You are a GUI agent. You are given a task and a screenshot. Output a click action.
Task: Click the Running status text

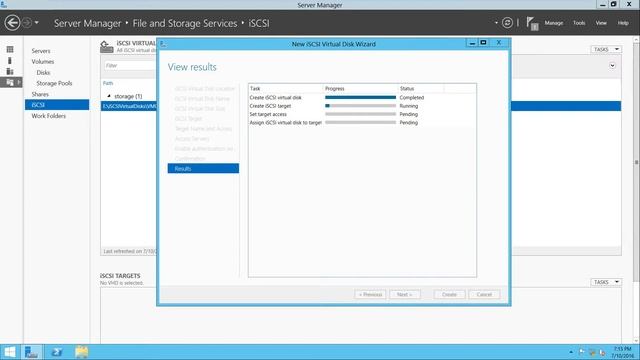(409, 106)
